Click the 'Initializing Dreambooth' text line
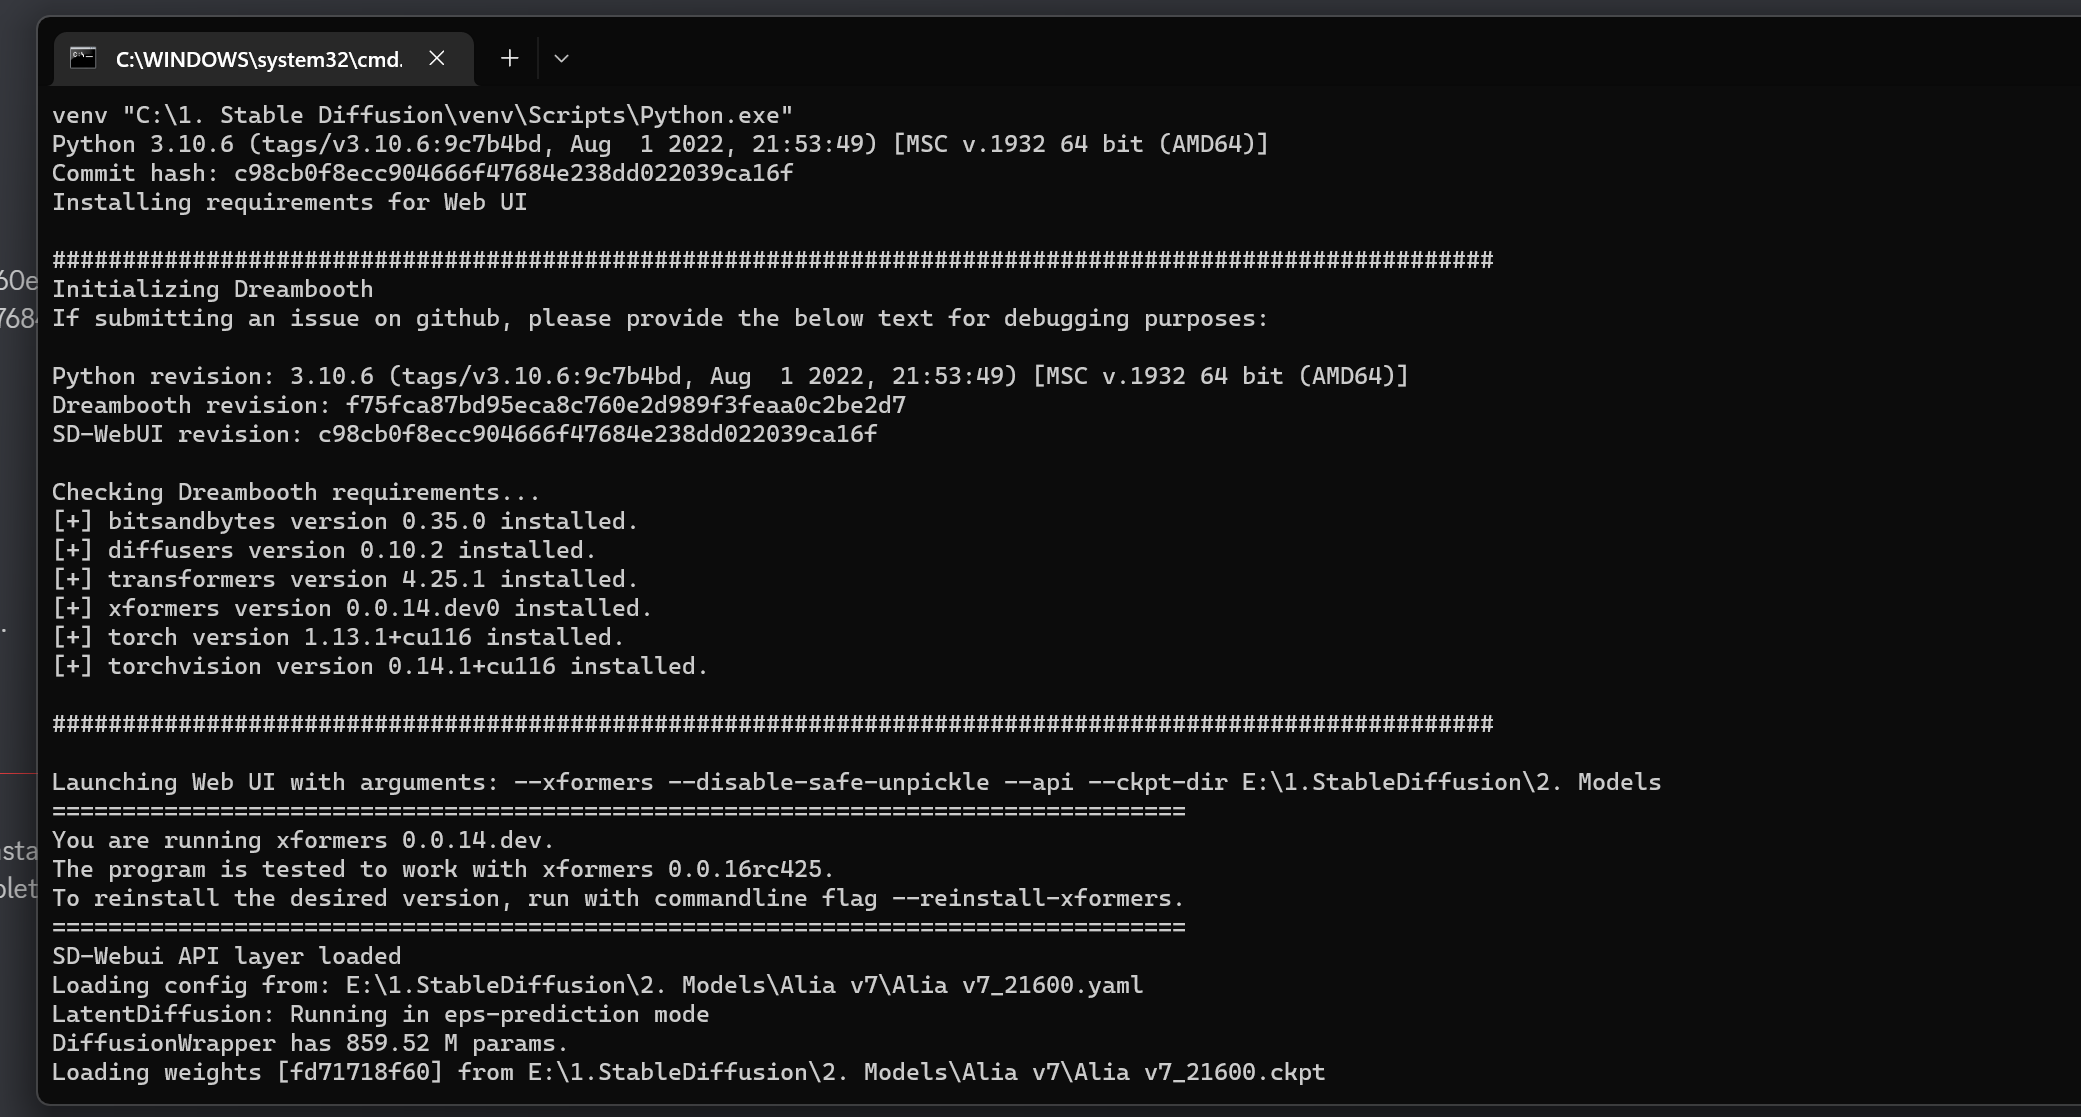Screen dimensions: 2081x1117 (x=212, y=289)
